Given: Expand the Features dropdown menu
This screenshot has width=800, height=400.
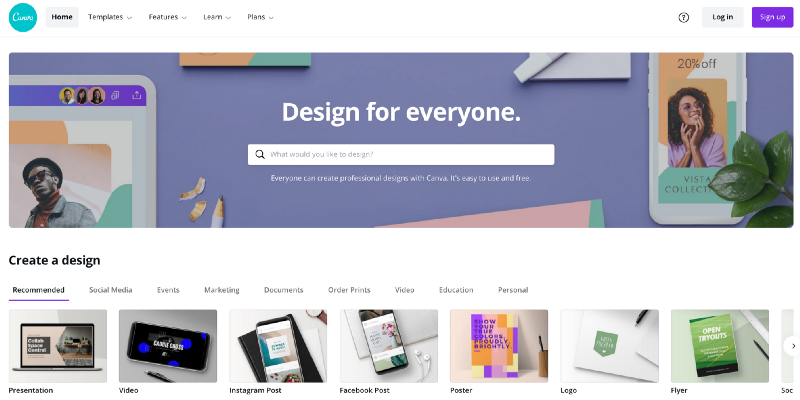Looking at the screenshot, I should coord(167,17).
